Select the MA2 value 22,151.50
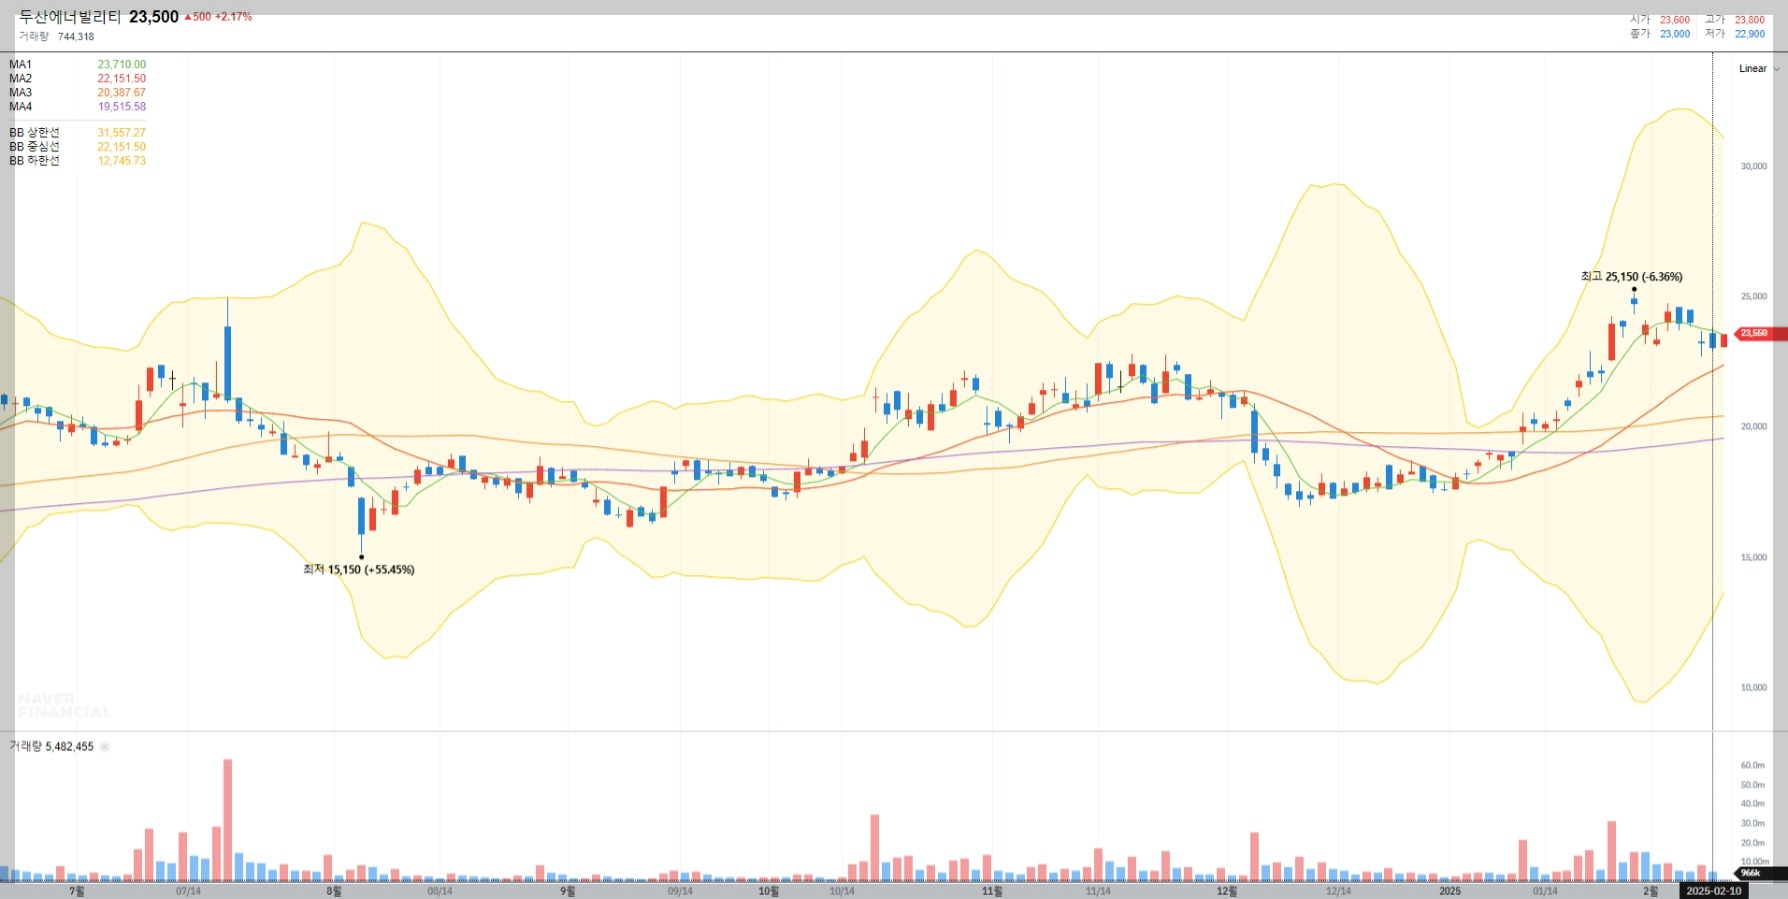The image size is (1788, 899). 121,79
